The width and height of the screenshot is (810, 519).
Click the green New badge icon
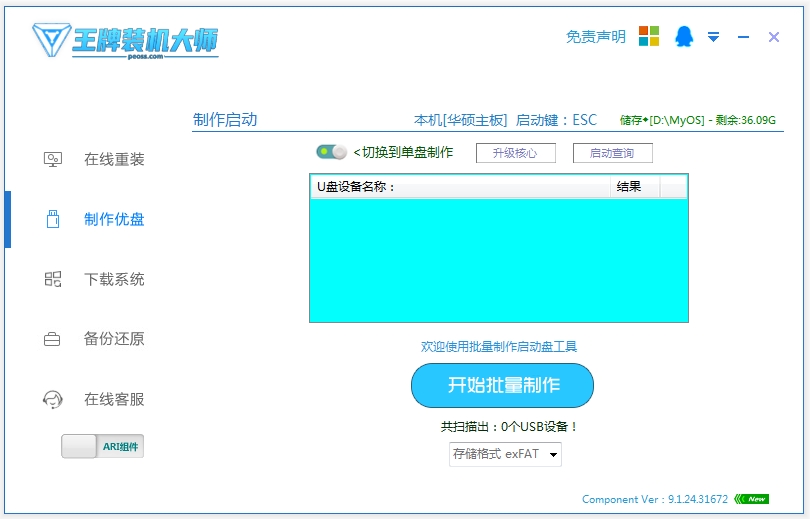click(x=752, y=499)
